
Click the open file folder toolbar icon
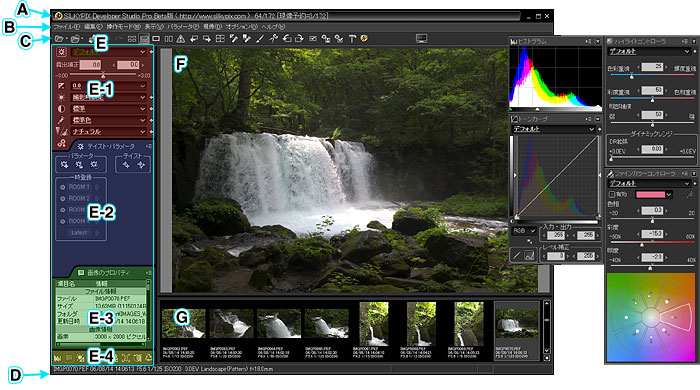pos(59,39)
